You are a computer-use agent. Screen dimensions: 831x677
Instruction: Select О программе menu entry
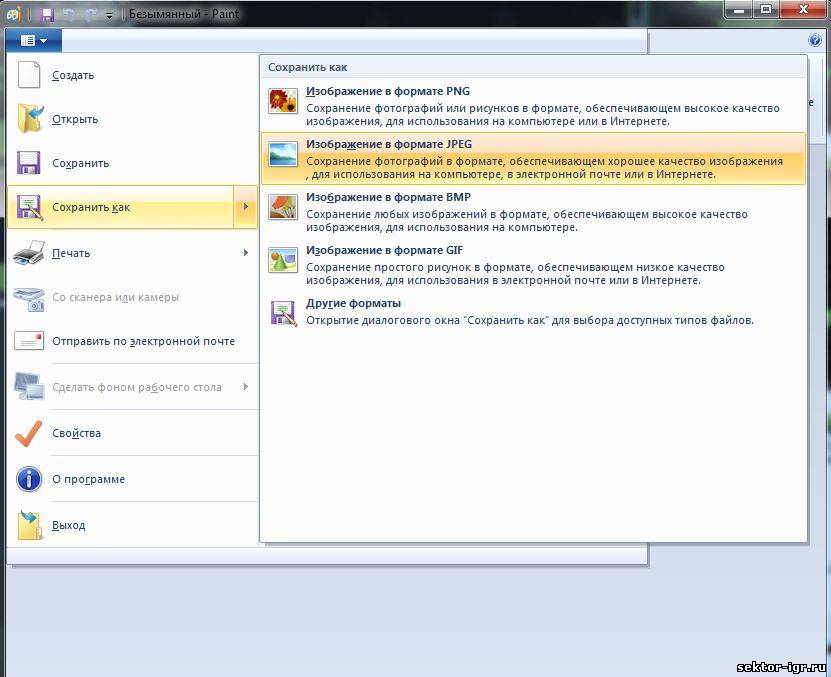click(x=132, y=479)
